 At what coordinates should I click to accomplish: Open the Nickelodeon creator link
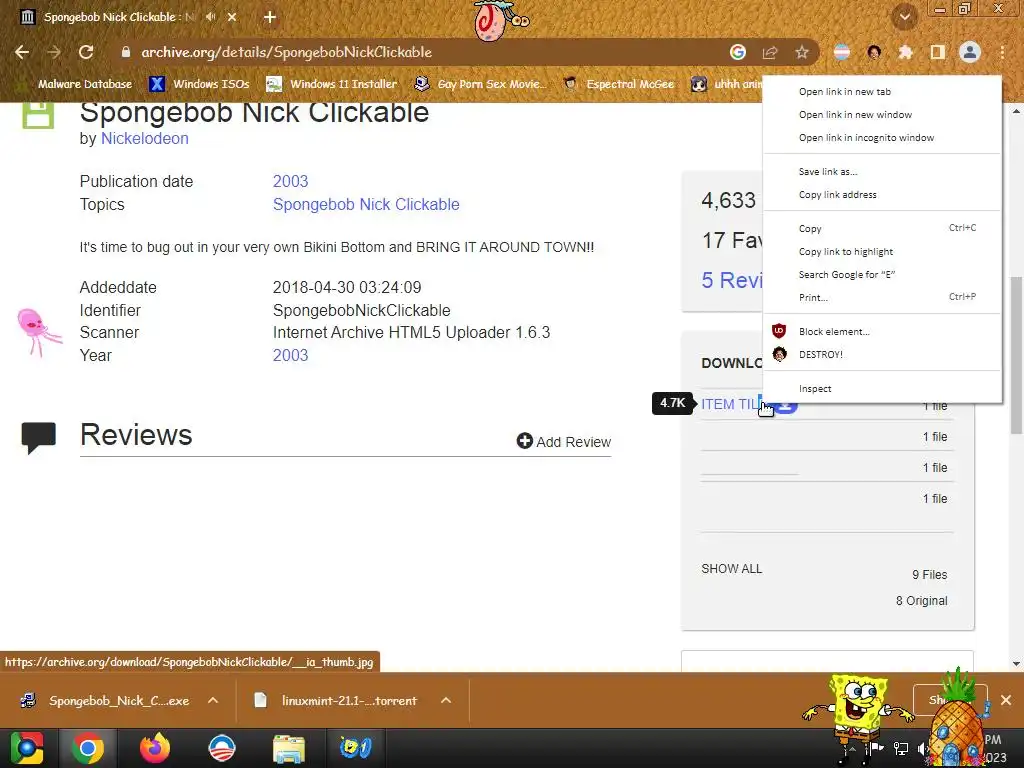point(144,138)
